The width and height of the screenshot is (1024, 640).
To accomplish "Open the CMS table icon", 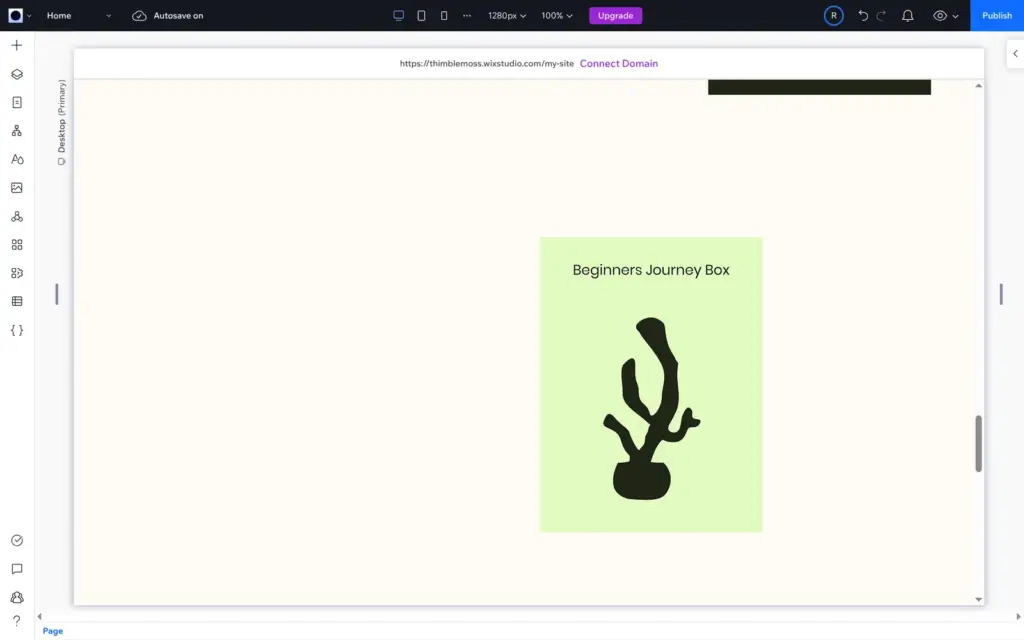I will click(x=17, y=302).
